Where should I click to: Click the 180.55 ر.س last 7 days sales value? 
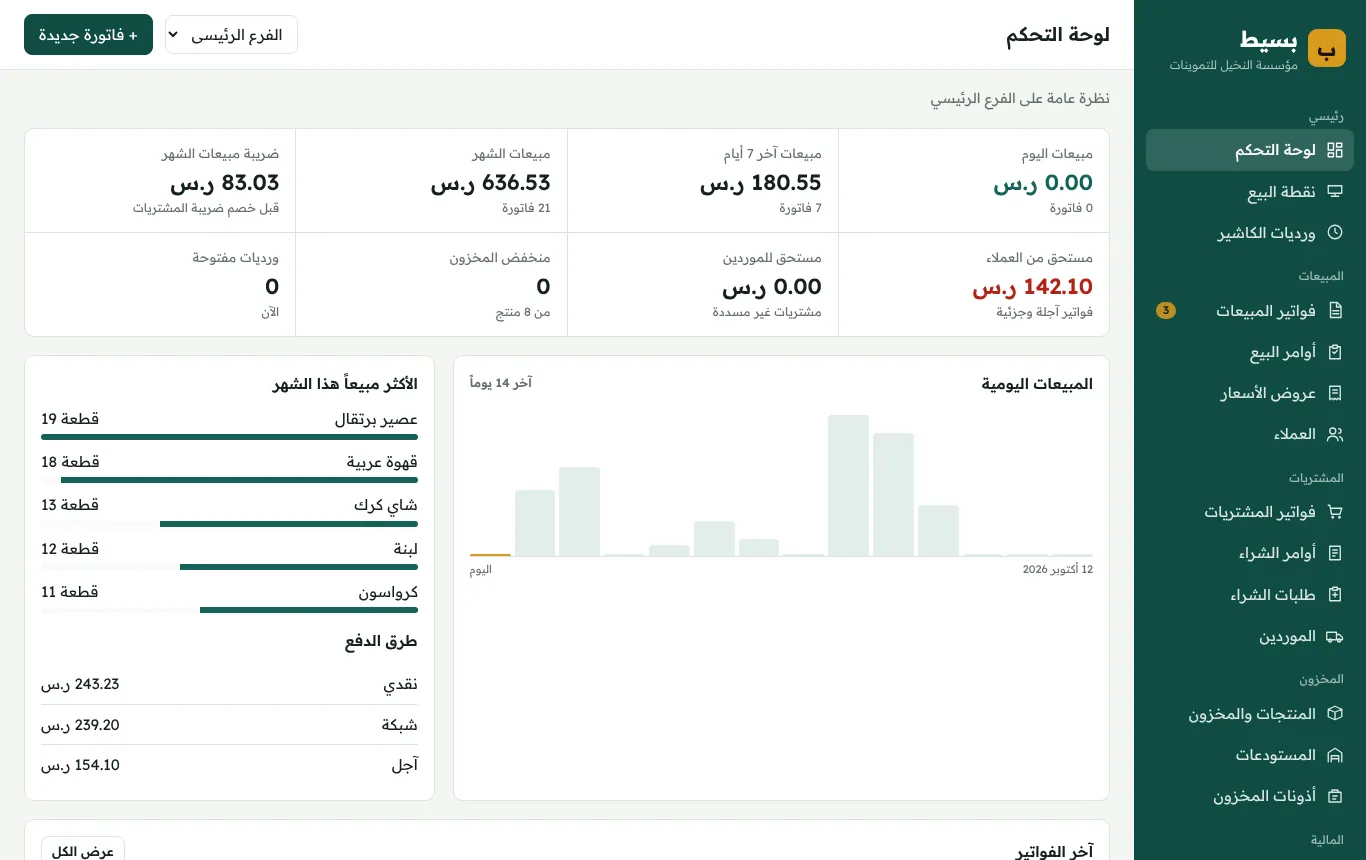click(761, 183)
